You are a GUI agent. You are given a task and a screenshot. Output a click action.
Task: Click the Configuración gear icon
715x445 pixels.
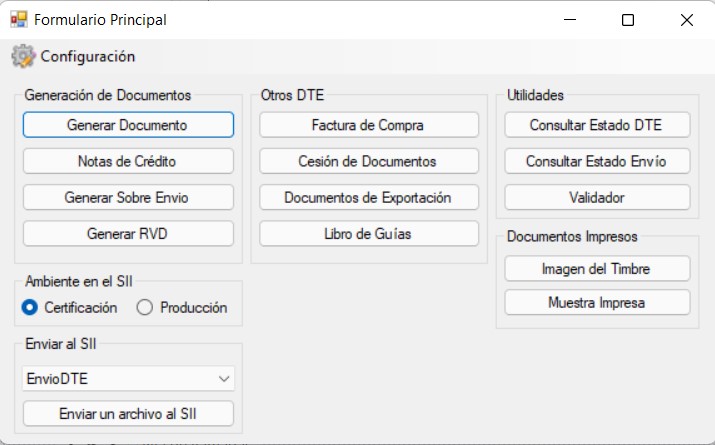tap(23, 56)
